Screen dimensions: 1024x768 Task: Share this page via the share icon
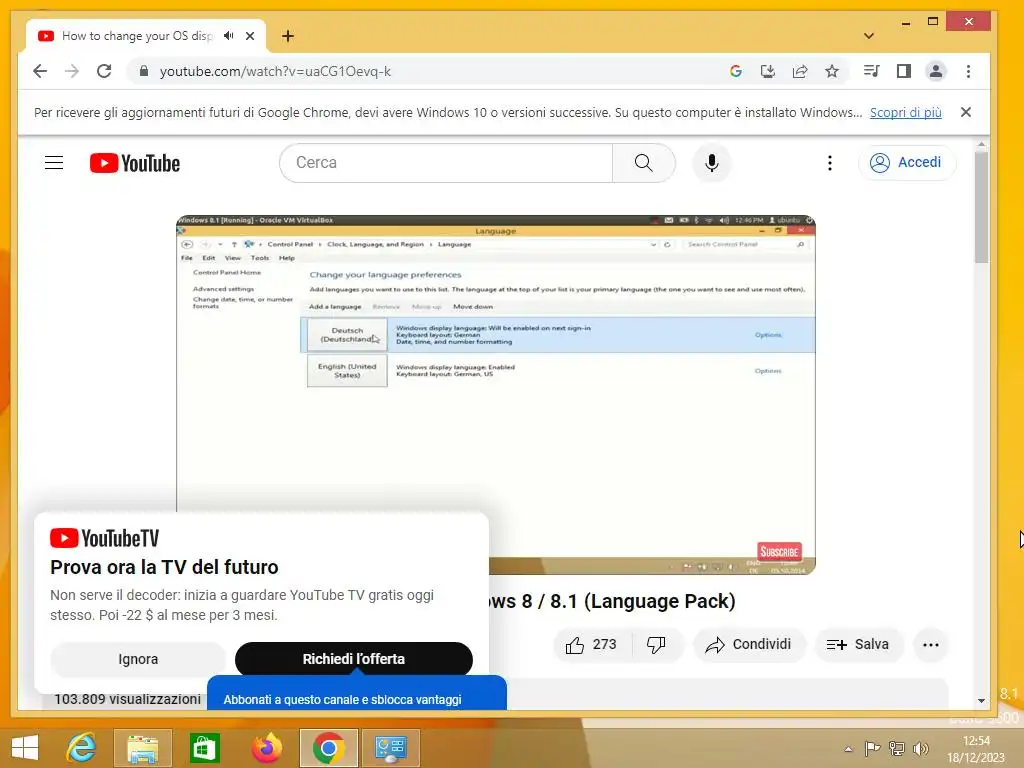pos(800,71)
